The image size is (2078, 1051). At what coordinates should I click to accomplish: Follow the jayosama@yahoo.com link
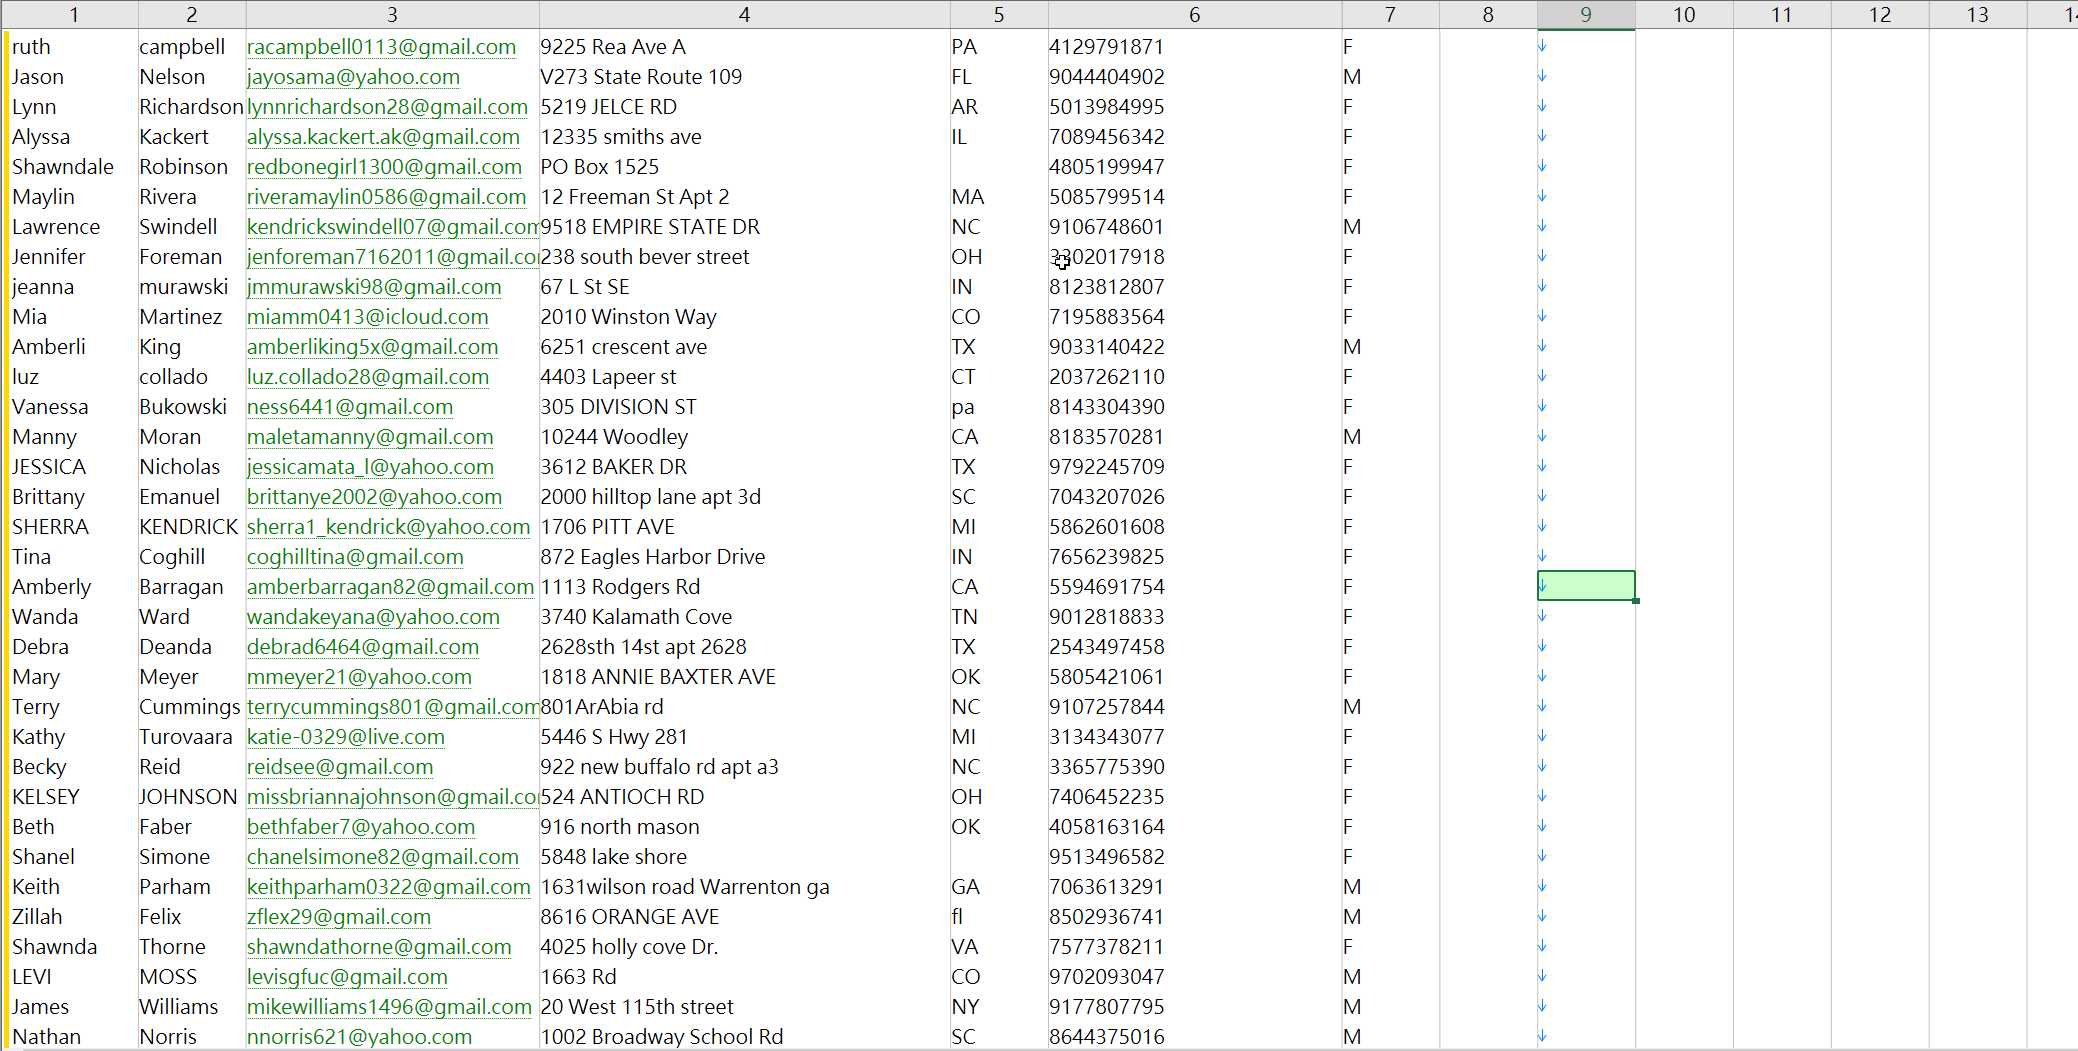coord(353,77)
